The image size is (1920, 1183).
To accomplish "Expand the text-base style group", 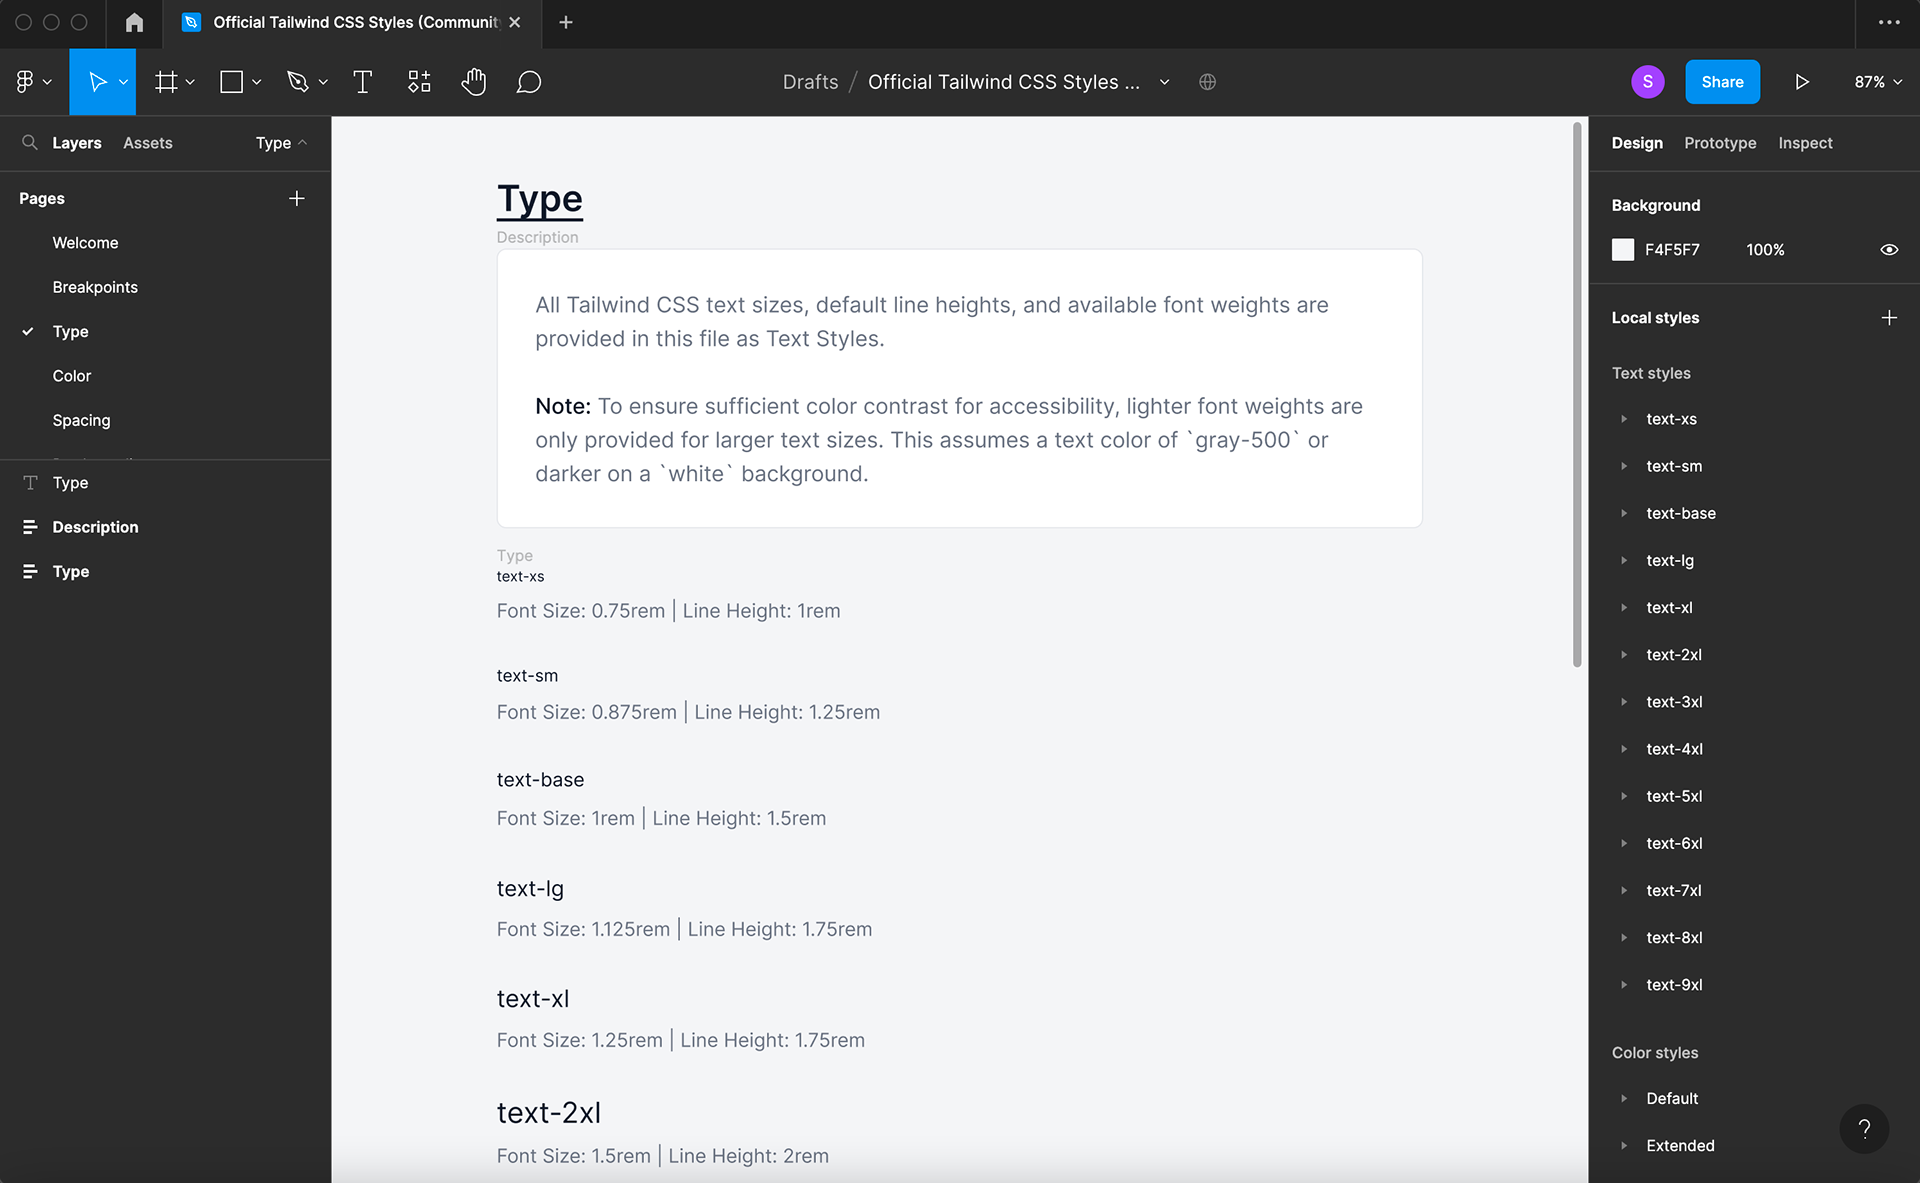I will (x=1624, y=513).
